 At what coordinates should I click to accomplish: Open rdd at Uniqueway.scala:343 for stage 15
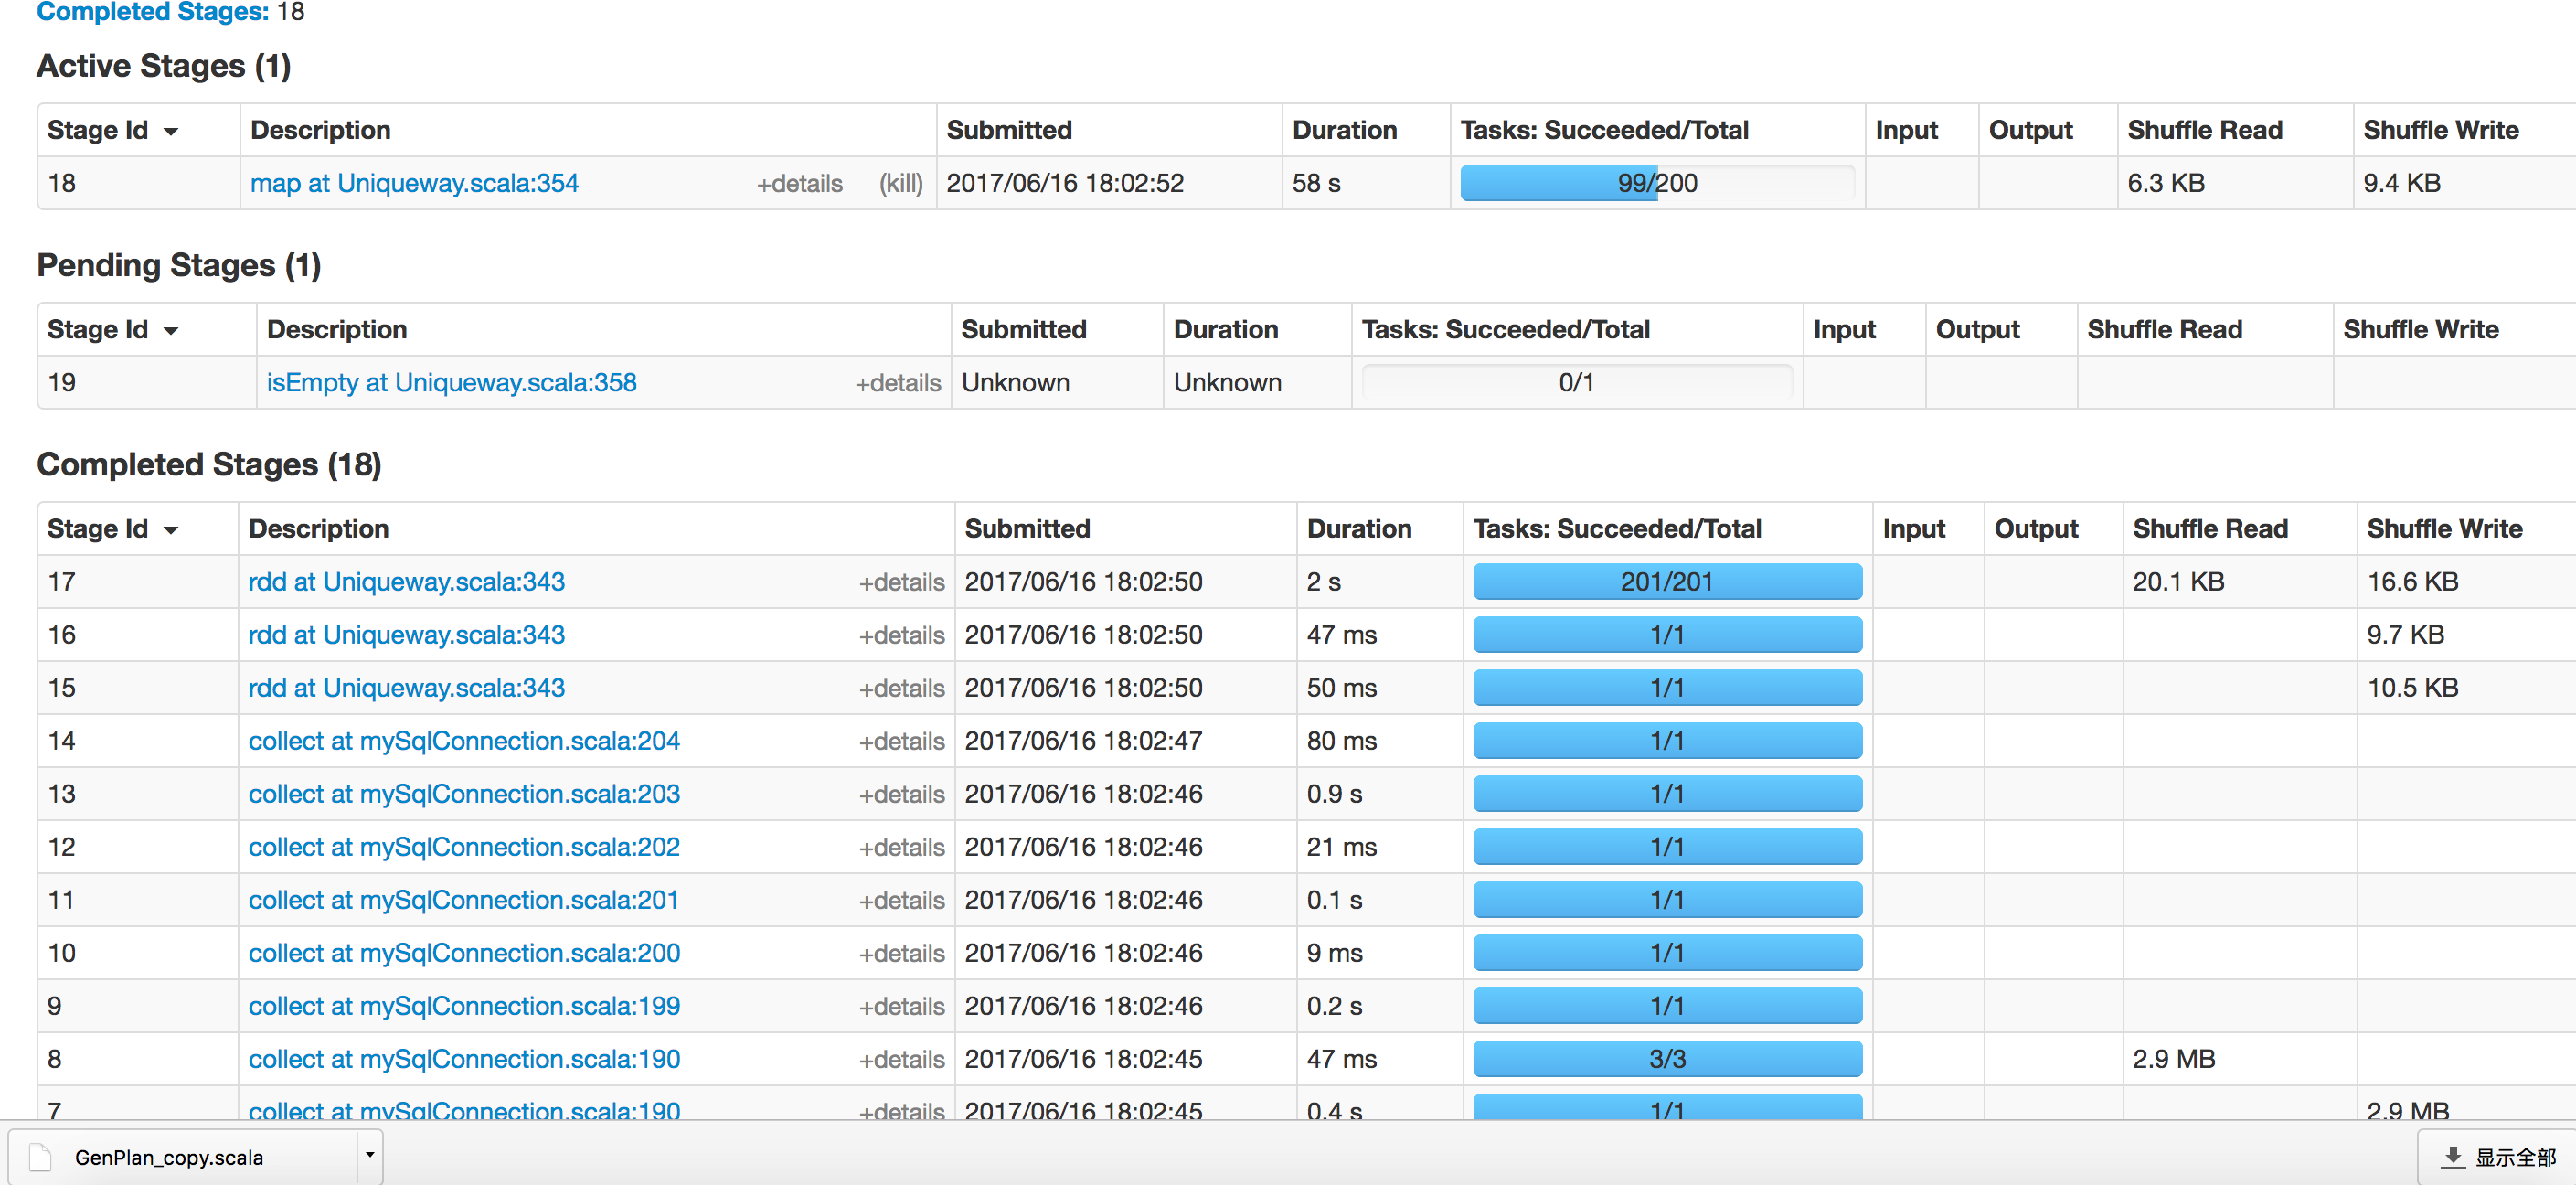click(406, 687)
